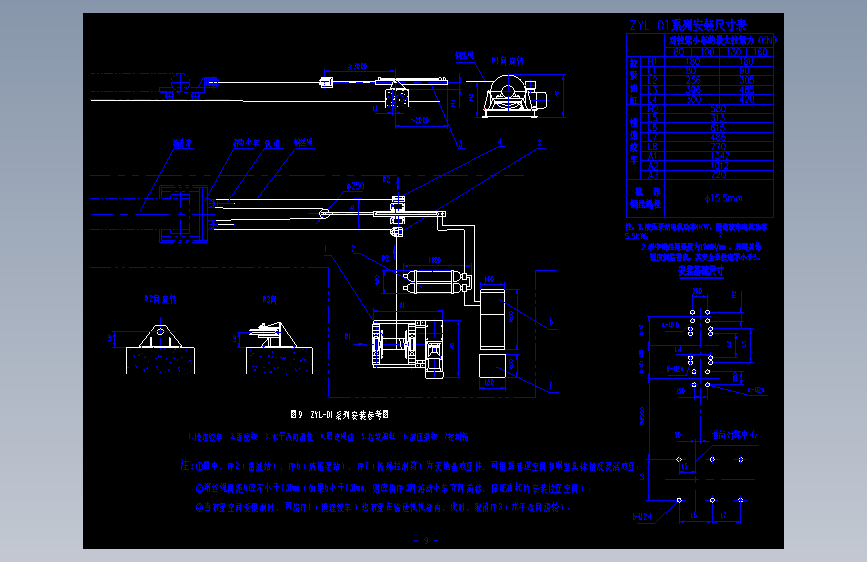Click the table title 'ZYL 01系列安装尺寸表'
The height and width of the screenshot is (562, 867).
[x=688, y=25]
